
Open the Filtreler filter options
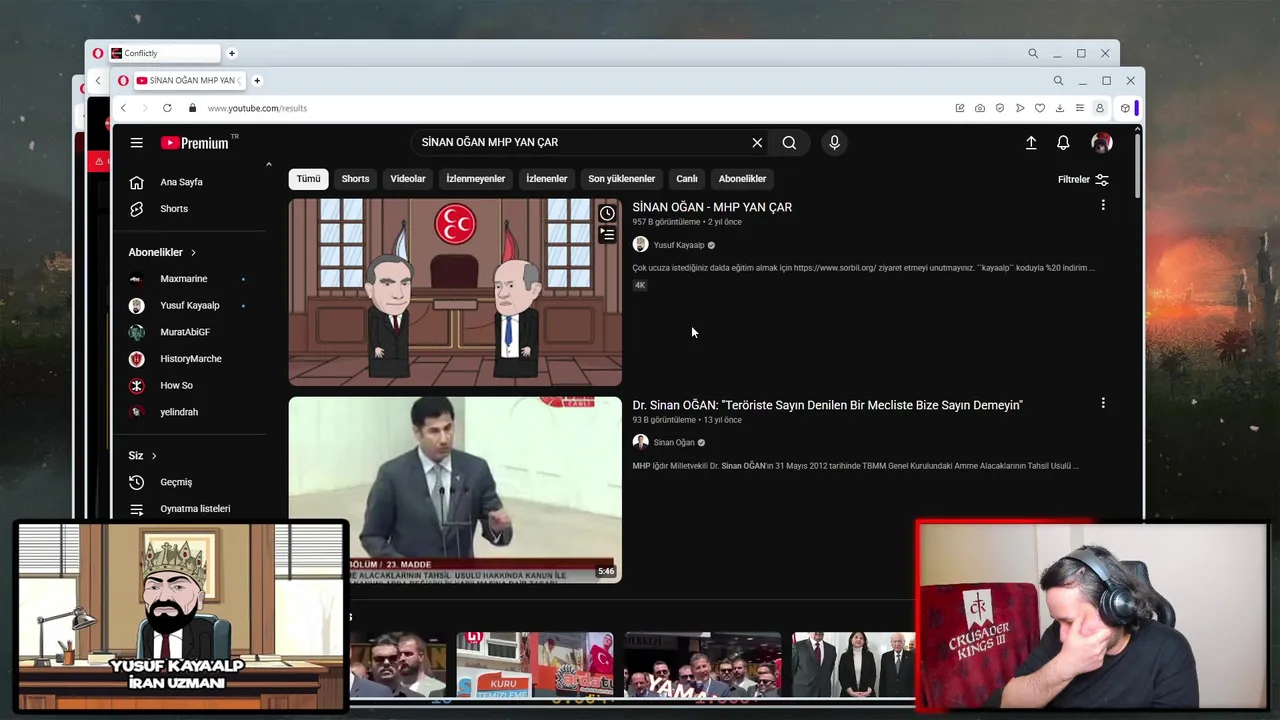pyautogui.click(x=1083, y=179)
